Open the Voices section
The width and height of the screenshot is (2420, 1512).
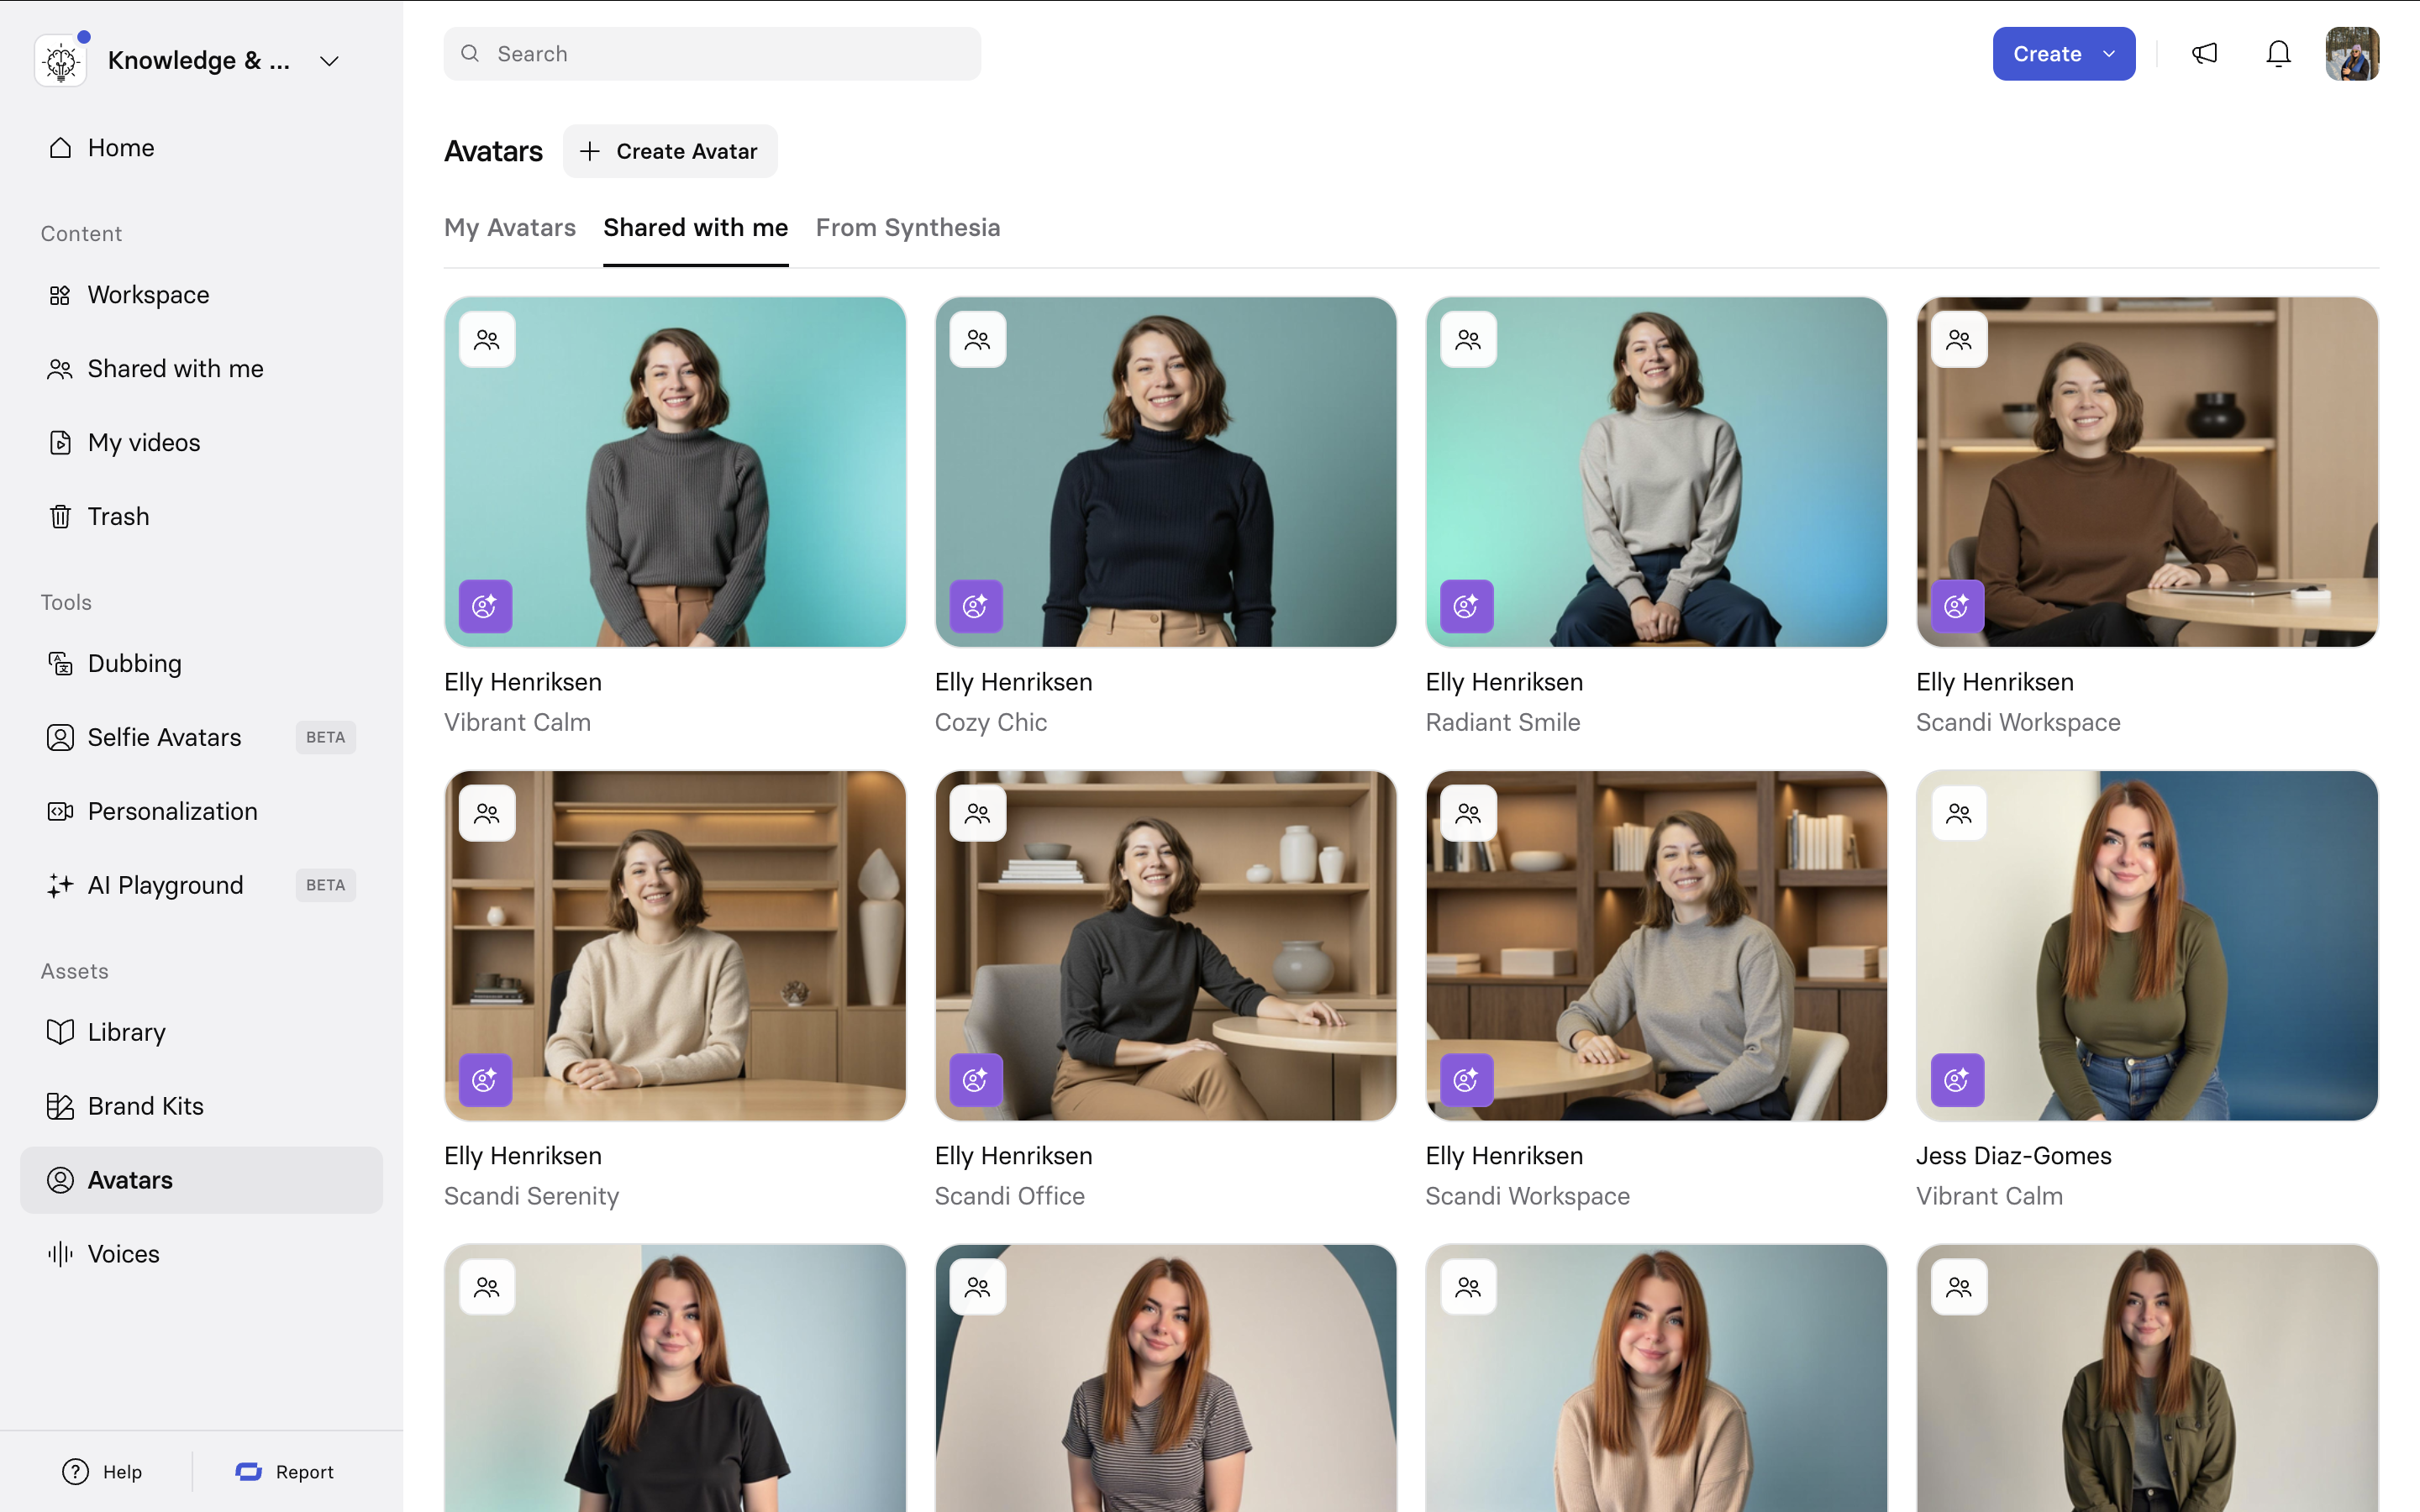coord(123,1253)
